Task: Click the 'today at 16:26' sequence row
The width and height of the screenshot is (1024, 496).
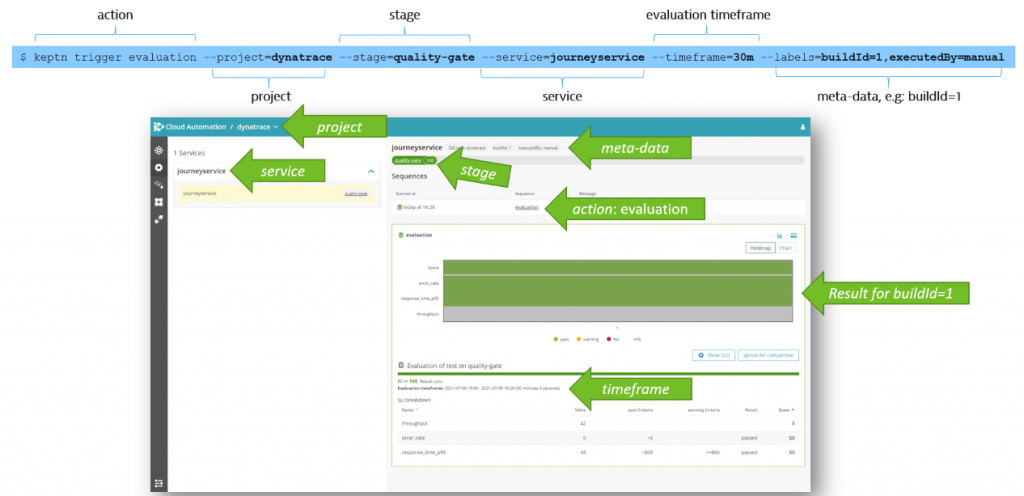Action: click(x=598, y=207)
